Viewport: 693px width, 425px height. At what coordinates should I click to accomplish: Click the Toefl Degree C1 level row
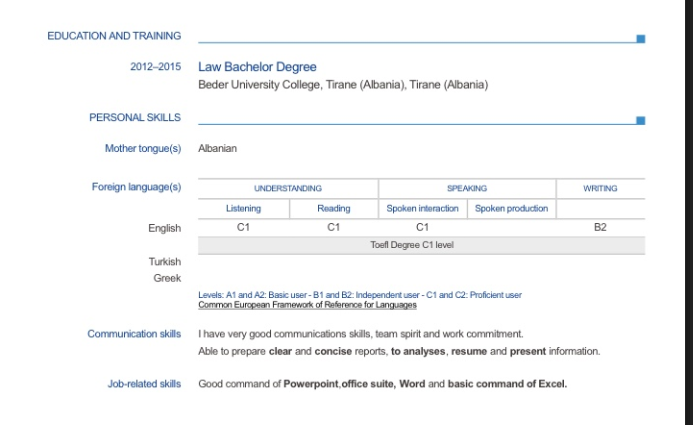pos(420,245)
